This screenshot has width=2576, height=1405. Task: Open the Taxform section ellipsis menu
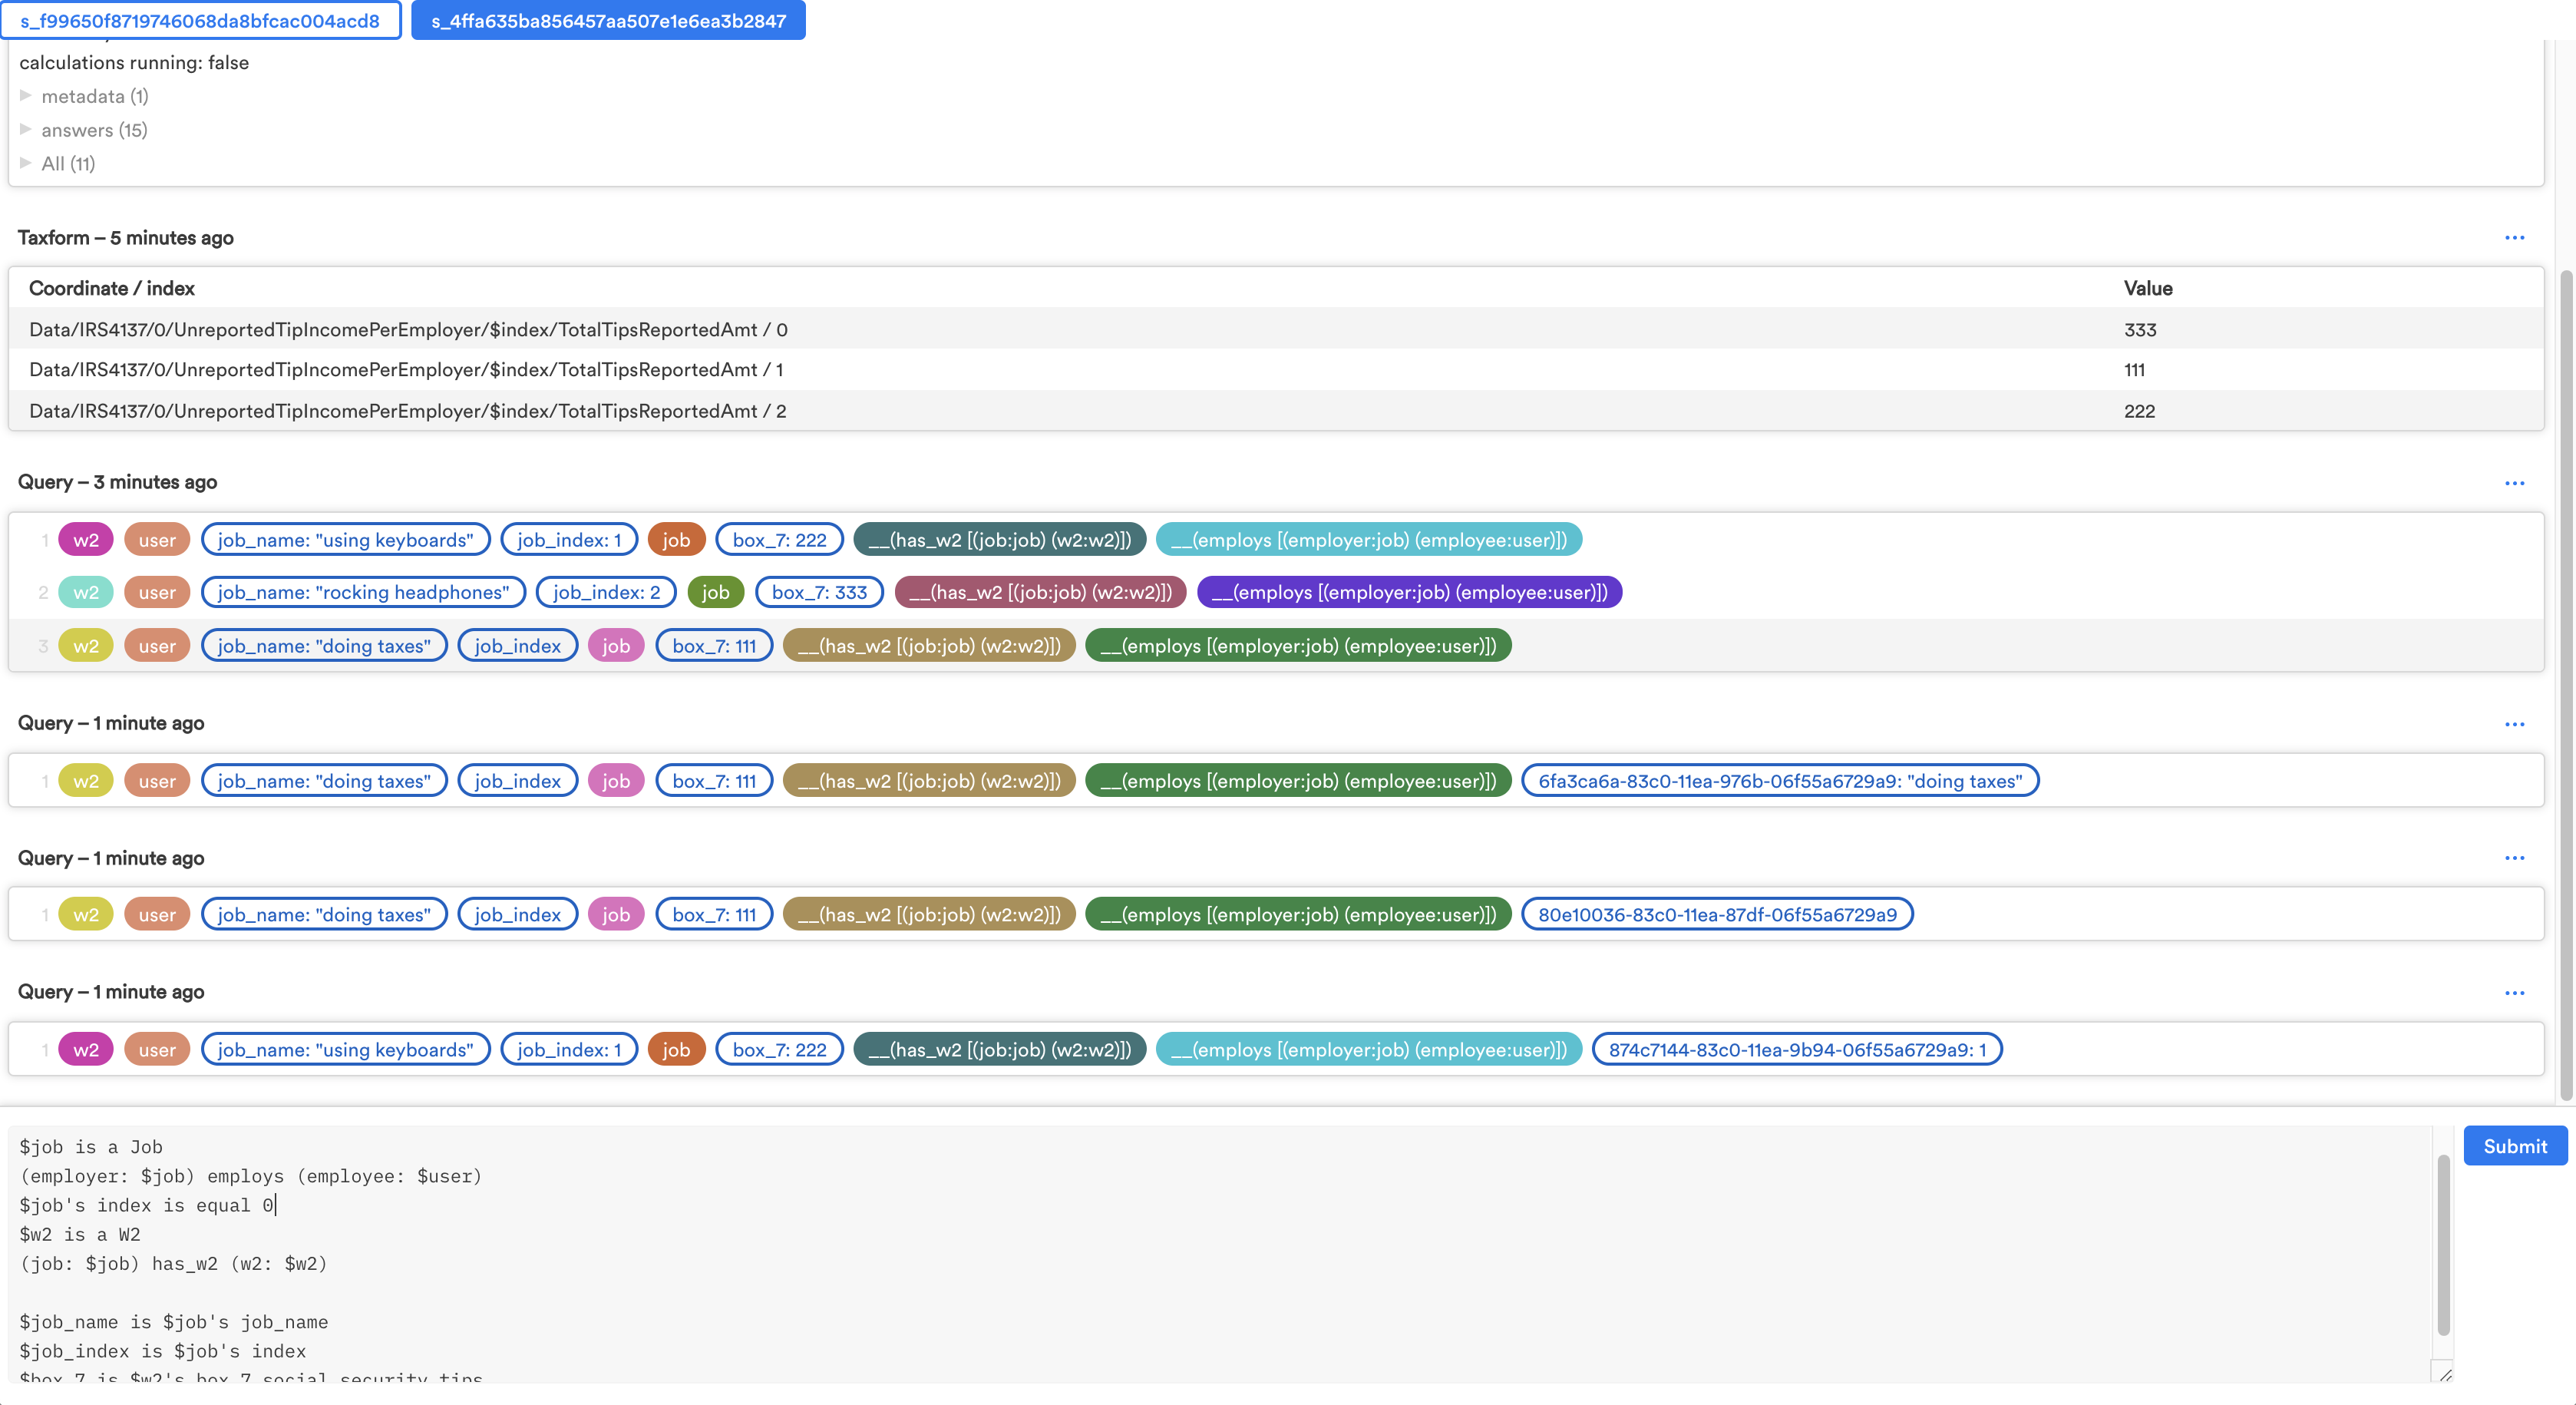[2514, 238]
